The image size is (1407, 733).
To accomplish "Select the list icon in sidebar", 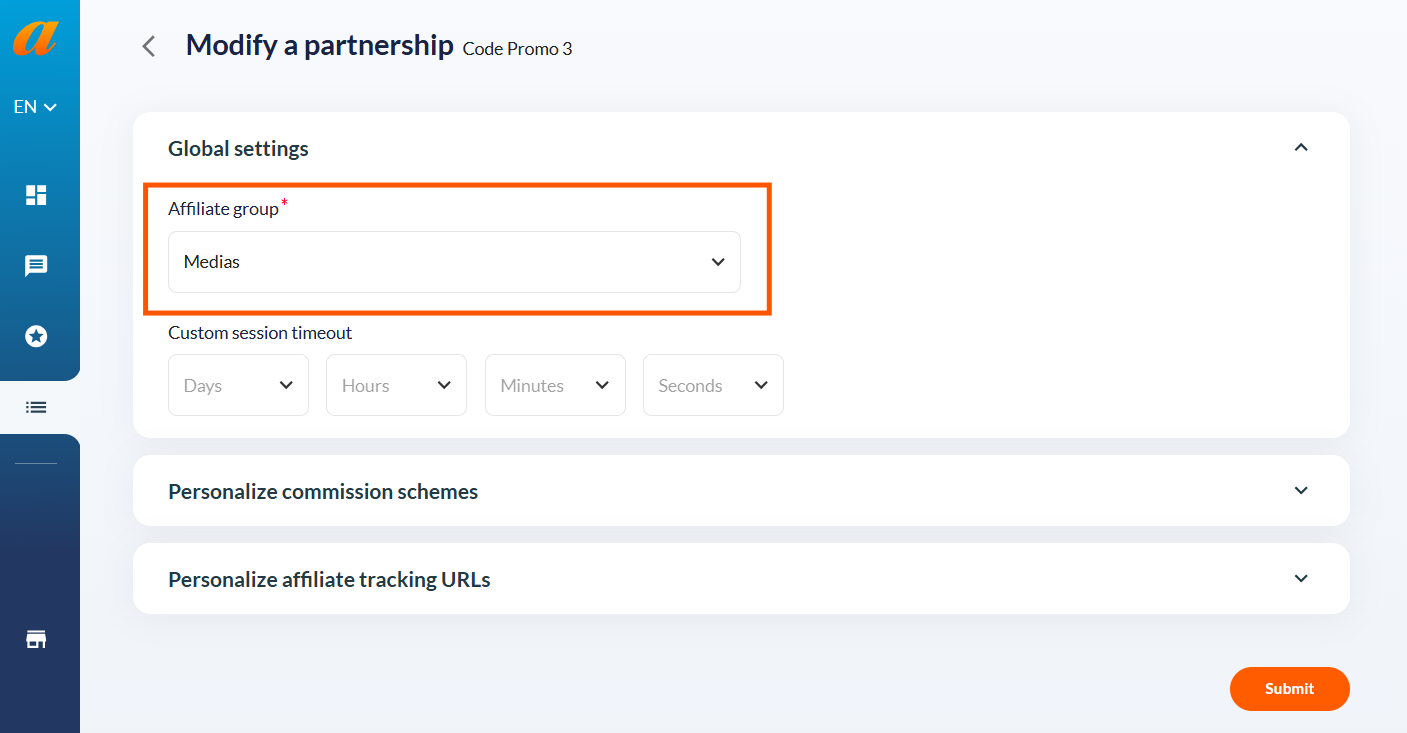I will point(36,407).
